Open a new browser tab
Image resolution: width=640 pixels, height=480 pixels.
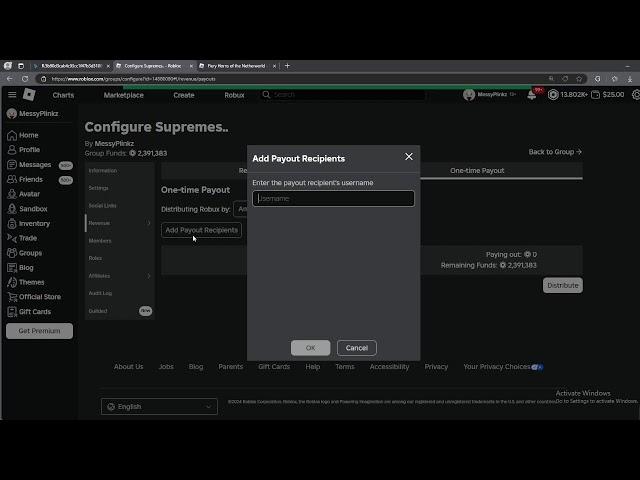[287, 65]
